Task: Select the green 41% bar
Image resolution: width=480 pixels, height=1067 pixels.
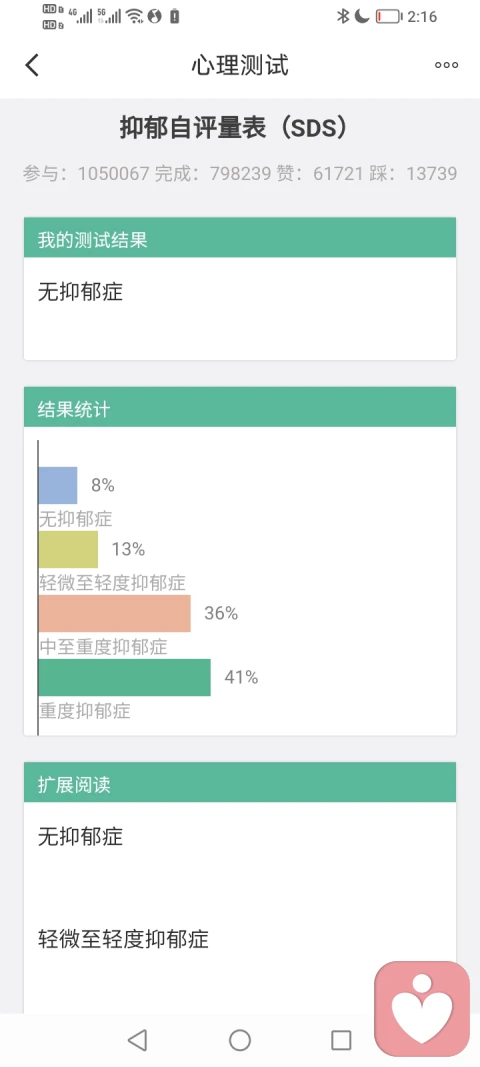Action: pyautogui.click(x=125, y=677)
